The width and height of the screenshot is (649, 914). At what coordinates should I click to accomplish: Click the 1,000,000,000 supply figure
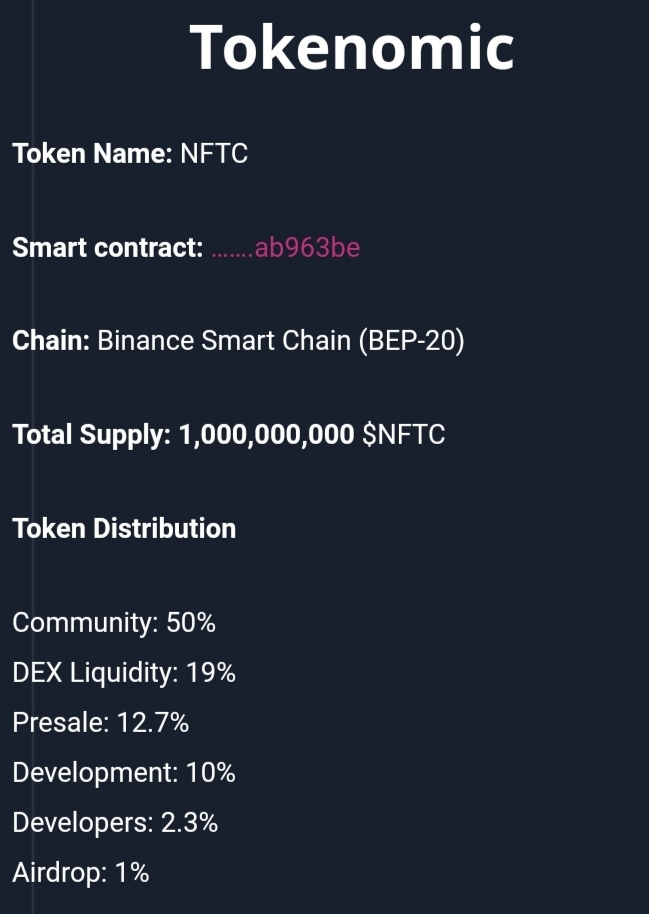click(266, 435)
